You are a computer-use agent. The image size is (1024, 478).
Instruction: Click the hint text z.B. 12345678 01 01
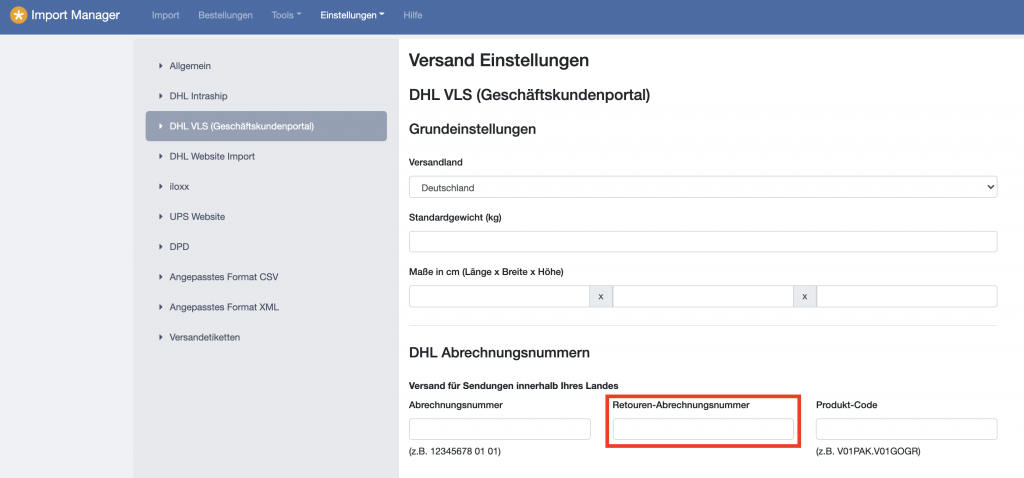click(x=455, y=451)
